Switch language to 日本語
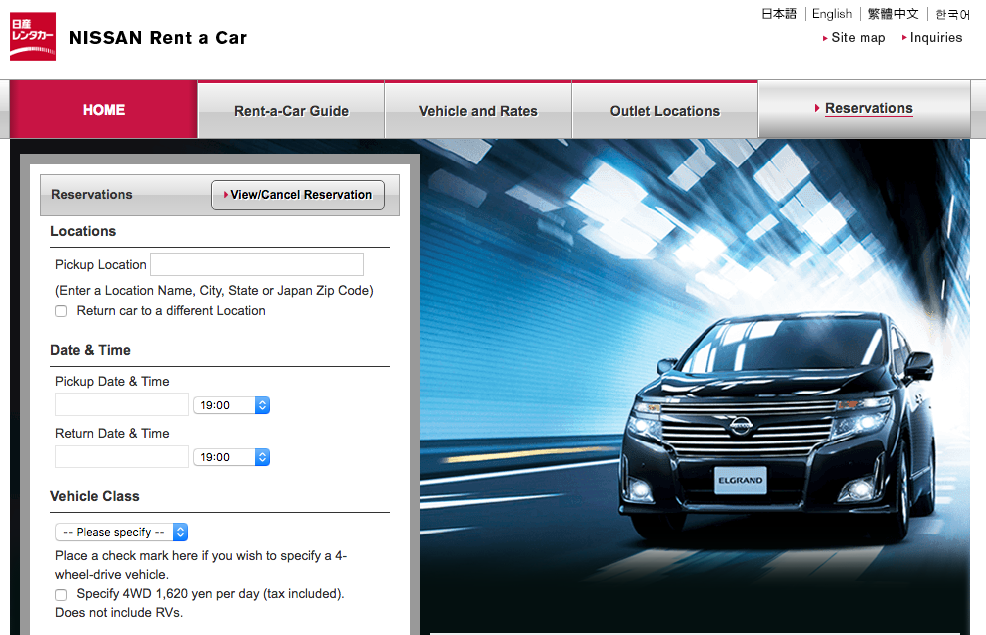The width and height of the screenshot is (986, 635). [778, 14]
